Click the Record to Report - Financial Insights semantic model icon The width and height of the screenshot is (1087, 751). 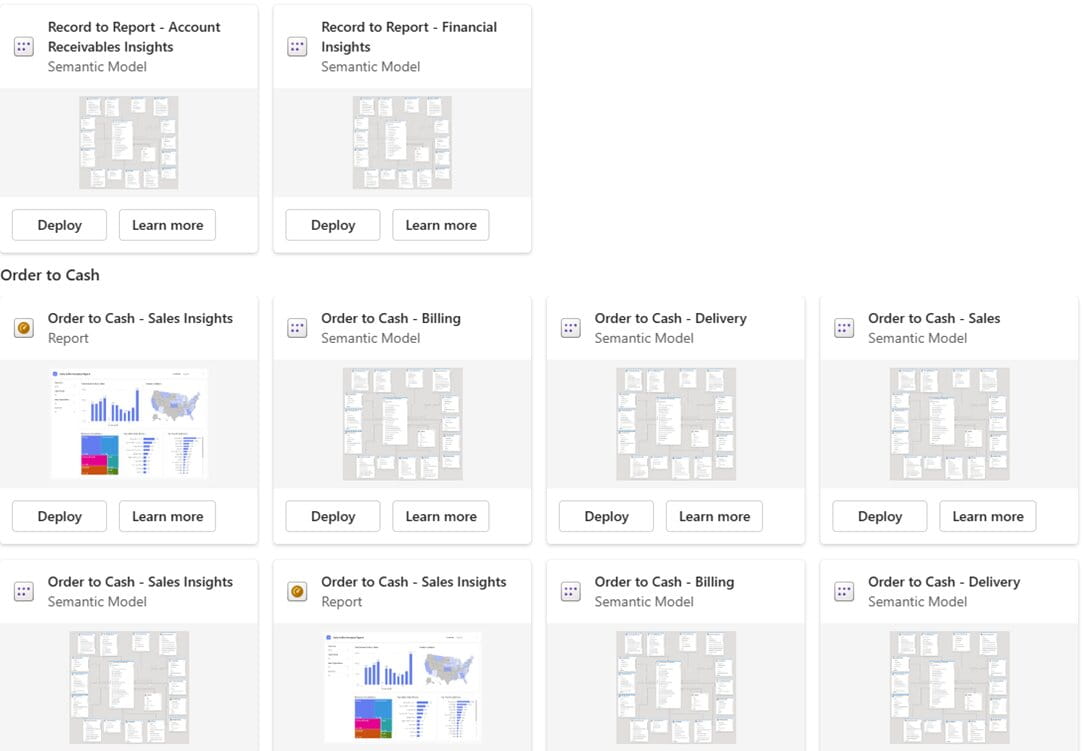click(296, 46)
